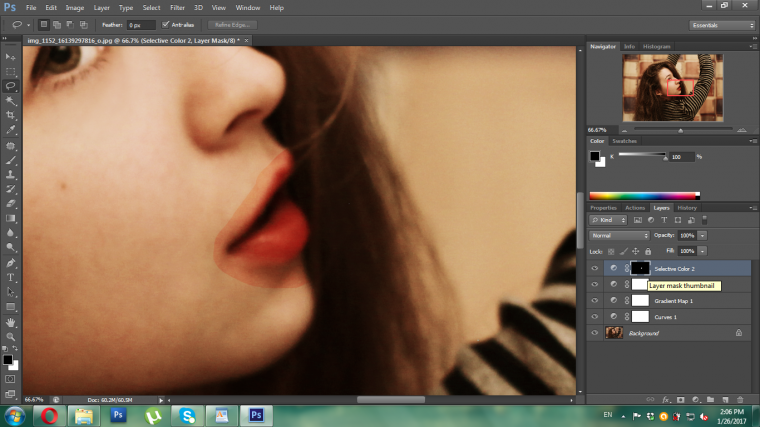Toggle Lock all padlock icon

click(x=648, y=251)
